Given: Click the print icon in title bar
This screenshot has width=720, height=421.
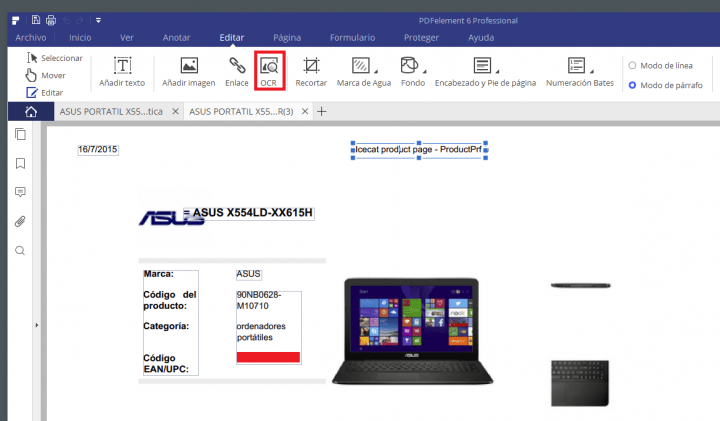Looking at the screenshot, I should coord(51,20).
